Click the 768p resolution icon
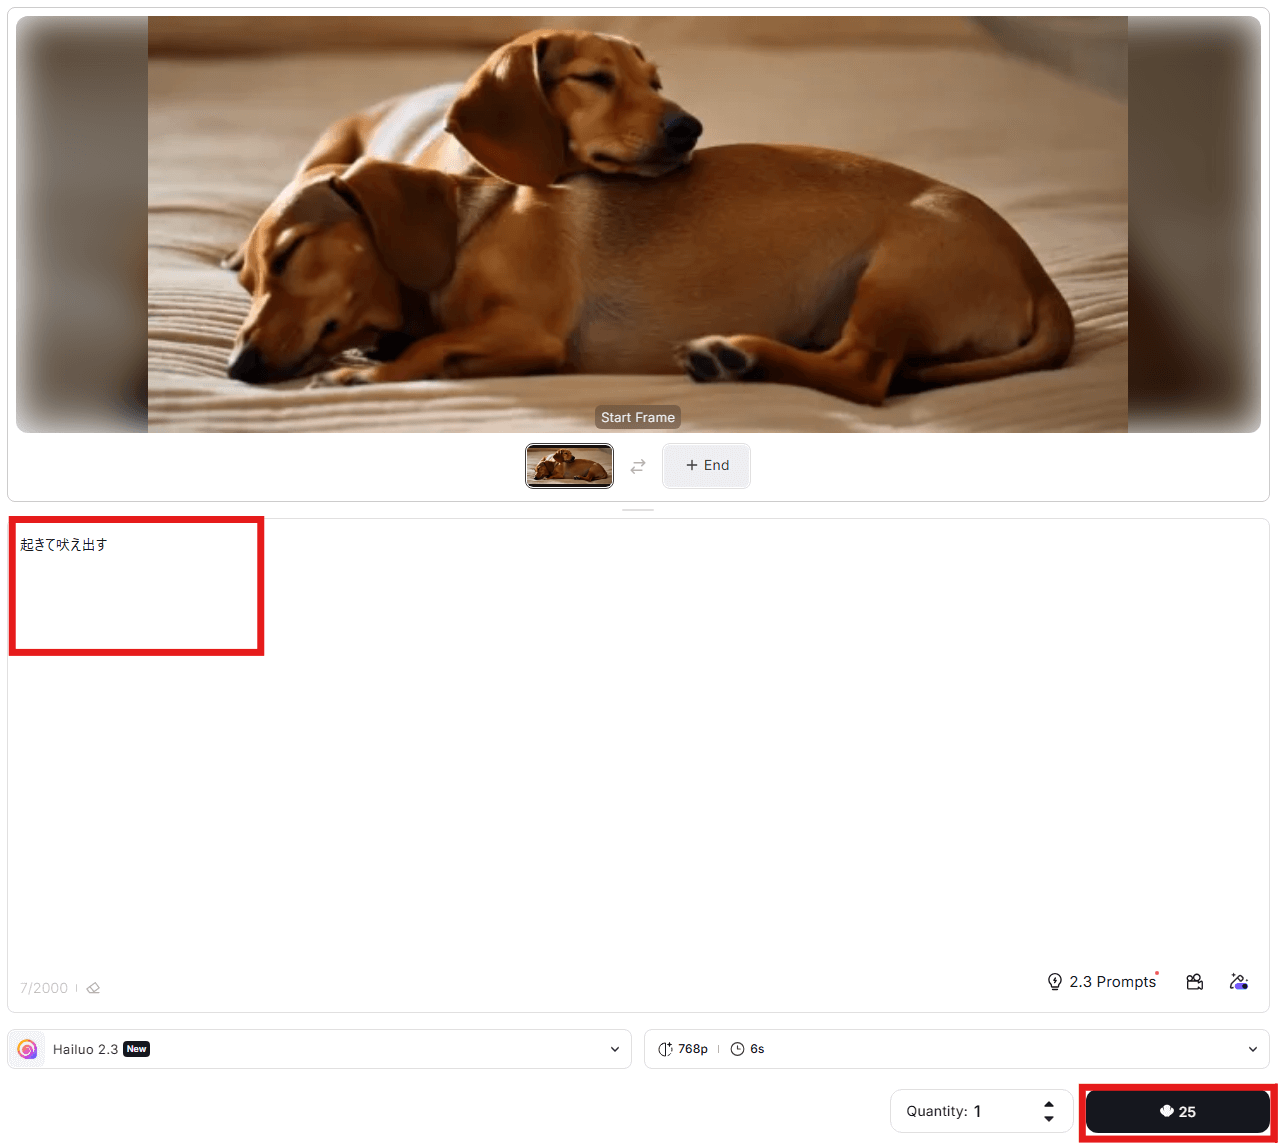This screenshot has width=1278, height=1146. [x=665, y=1049]
